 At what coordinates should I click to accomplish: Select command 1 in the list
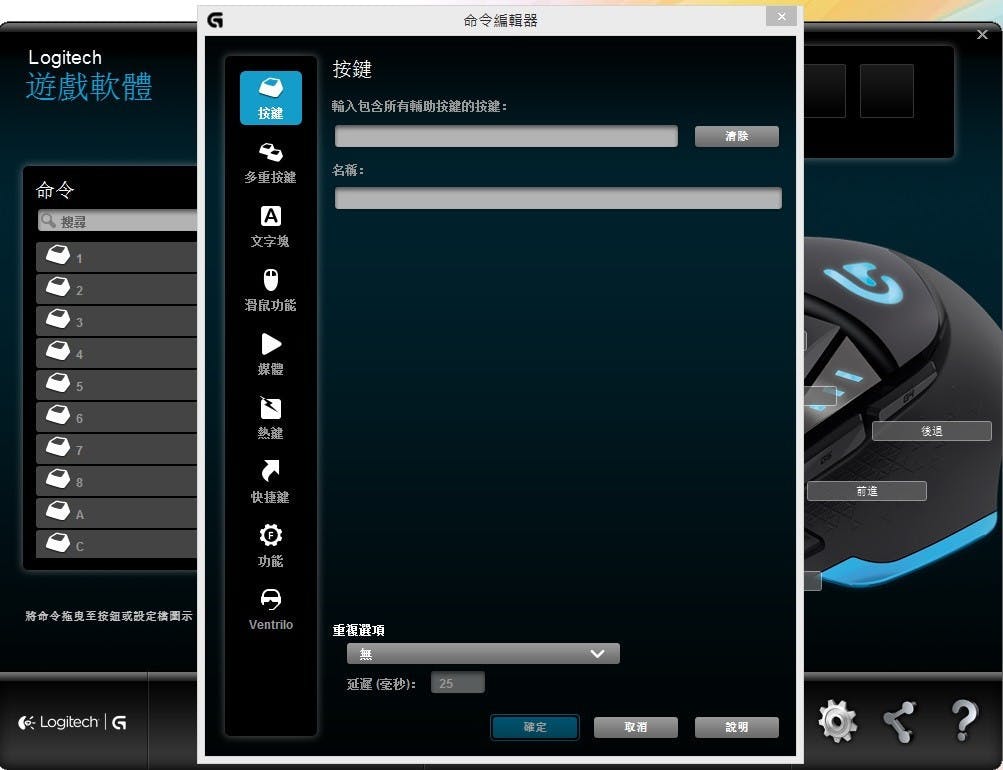click(116, 258)
